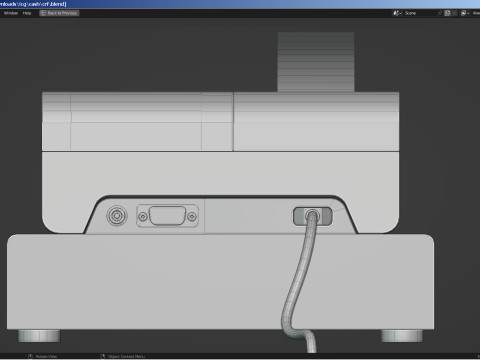Click the round coaxial connector on model

coord(117,216)
